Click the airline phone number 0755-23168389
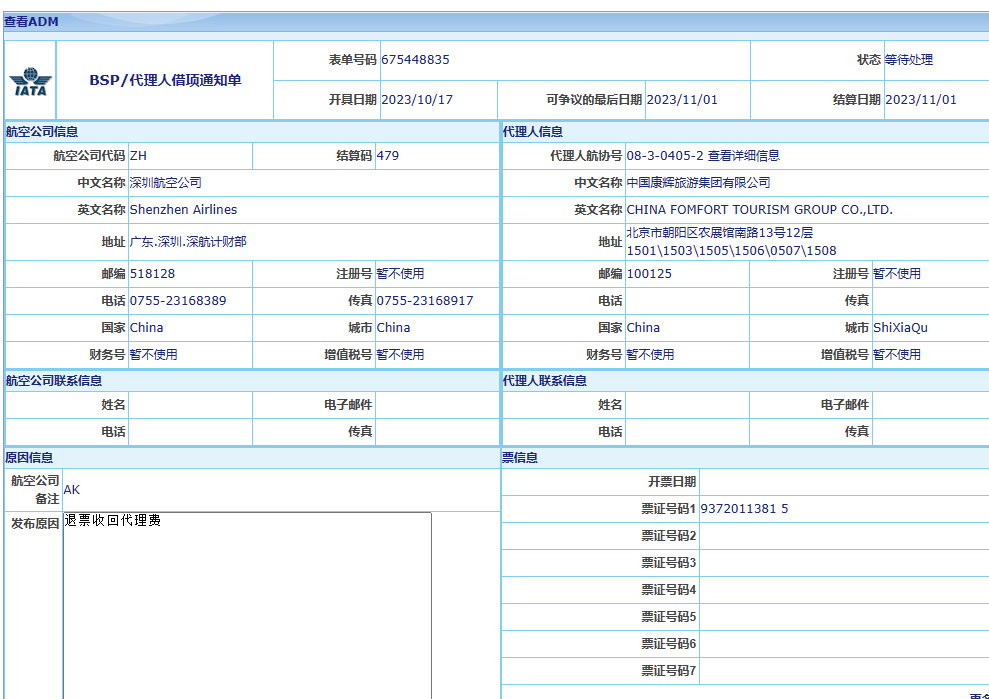The height and width of the screenshot is (699, 989). [x=178, y=301]
